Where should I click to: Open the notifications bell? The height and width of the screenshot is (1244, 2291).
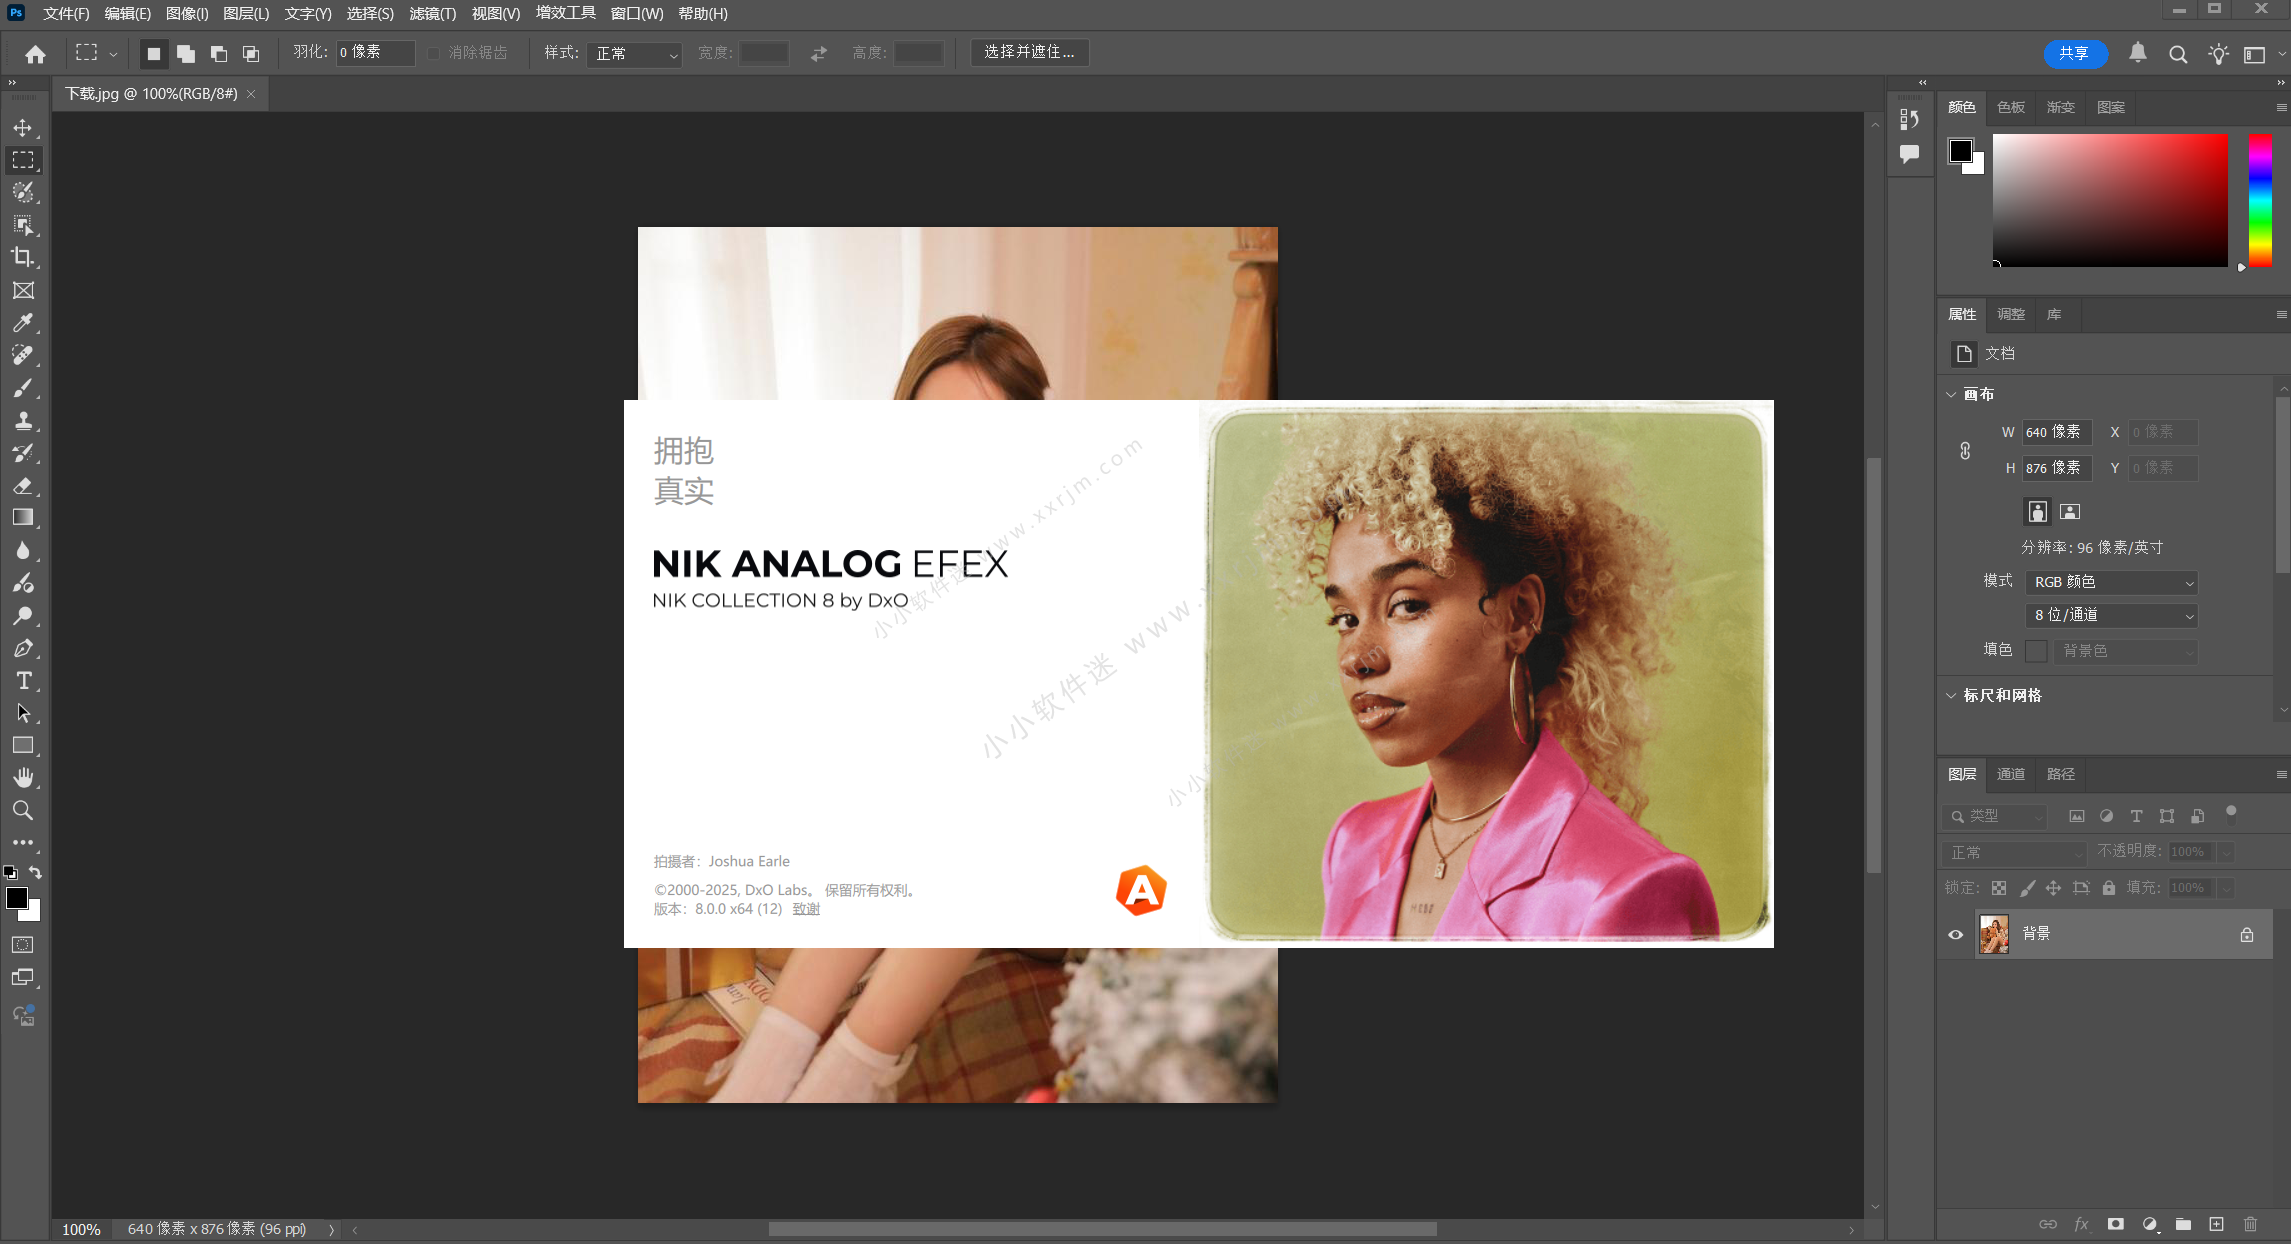(2138, 53)
